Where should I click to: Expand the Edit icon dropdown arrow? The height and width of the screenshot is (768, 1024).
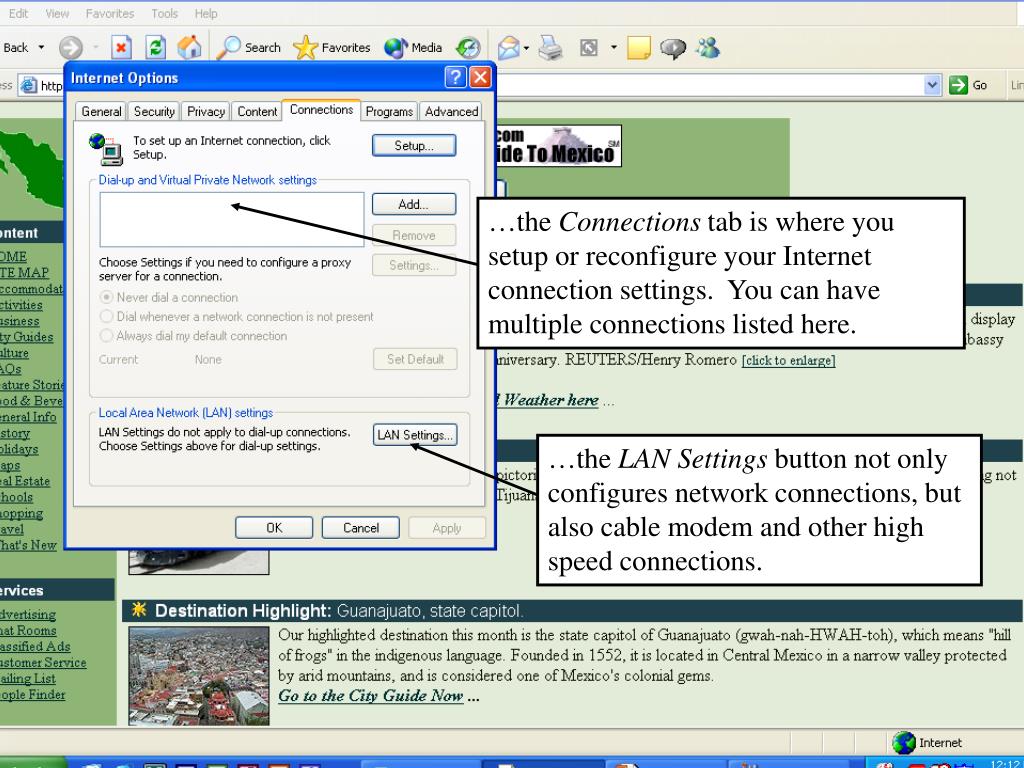tap(613, 48)
